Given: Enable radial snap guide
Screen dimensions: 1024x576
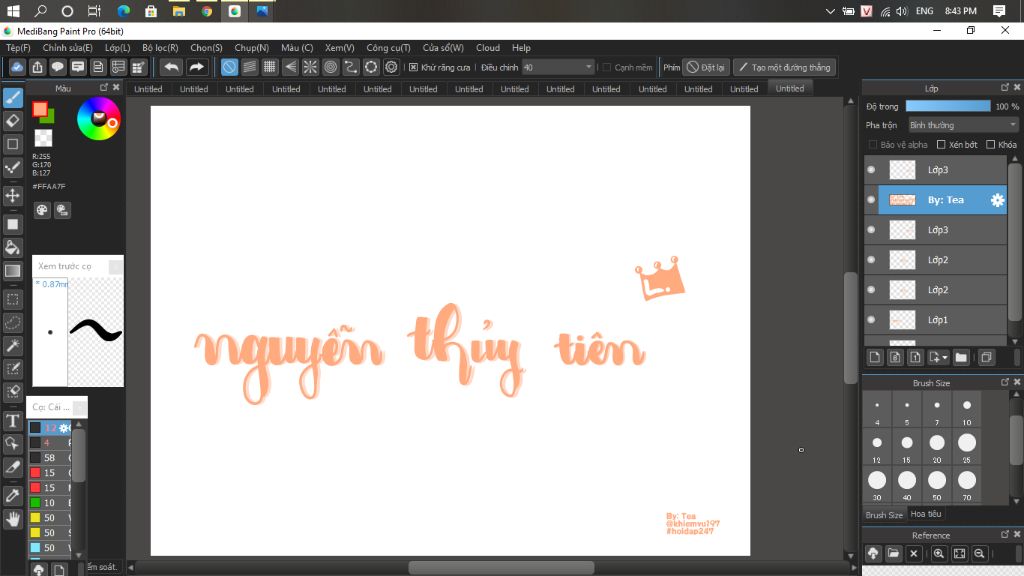Looking at the screenshot, I should tap(310, 67).
